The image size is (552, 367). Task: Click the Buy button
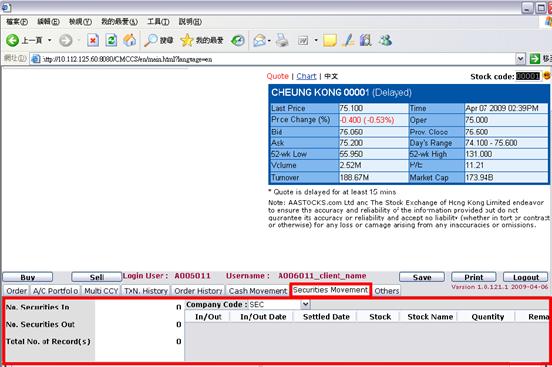28,277
